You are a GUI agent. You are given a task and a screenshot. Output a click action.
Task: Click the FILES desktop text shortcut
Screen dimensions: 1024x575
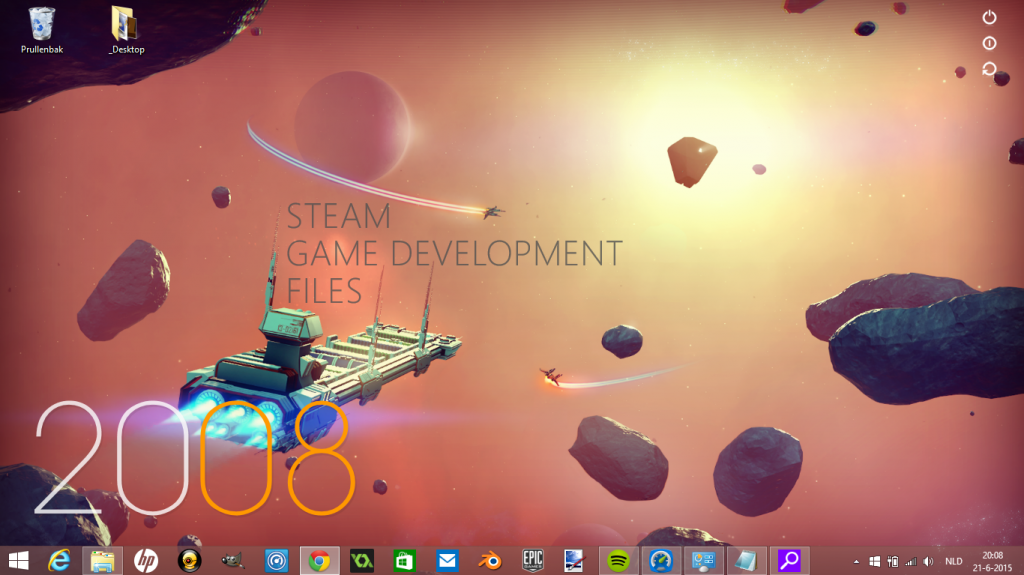(324, 291)
